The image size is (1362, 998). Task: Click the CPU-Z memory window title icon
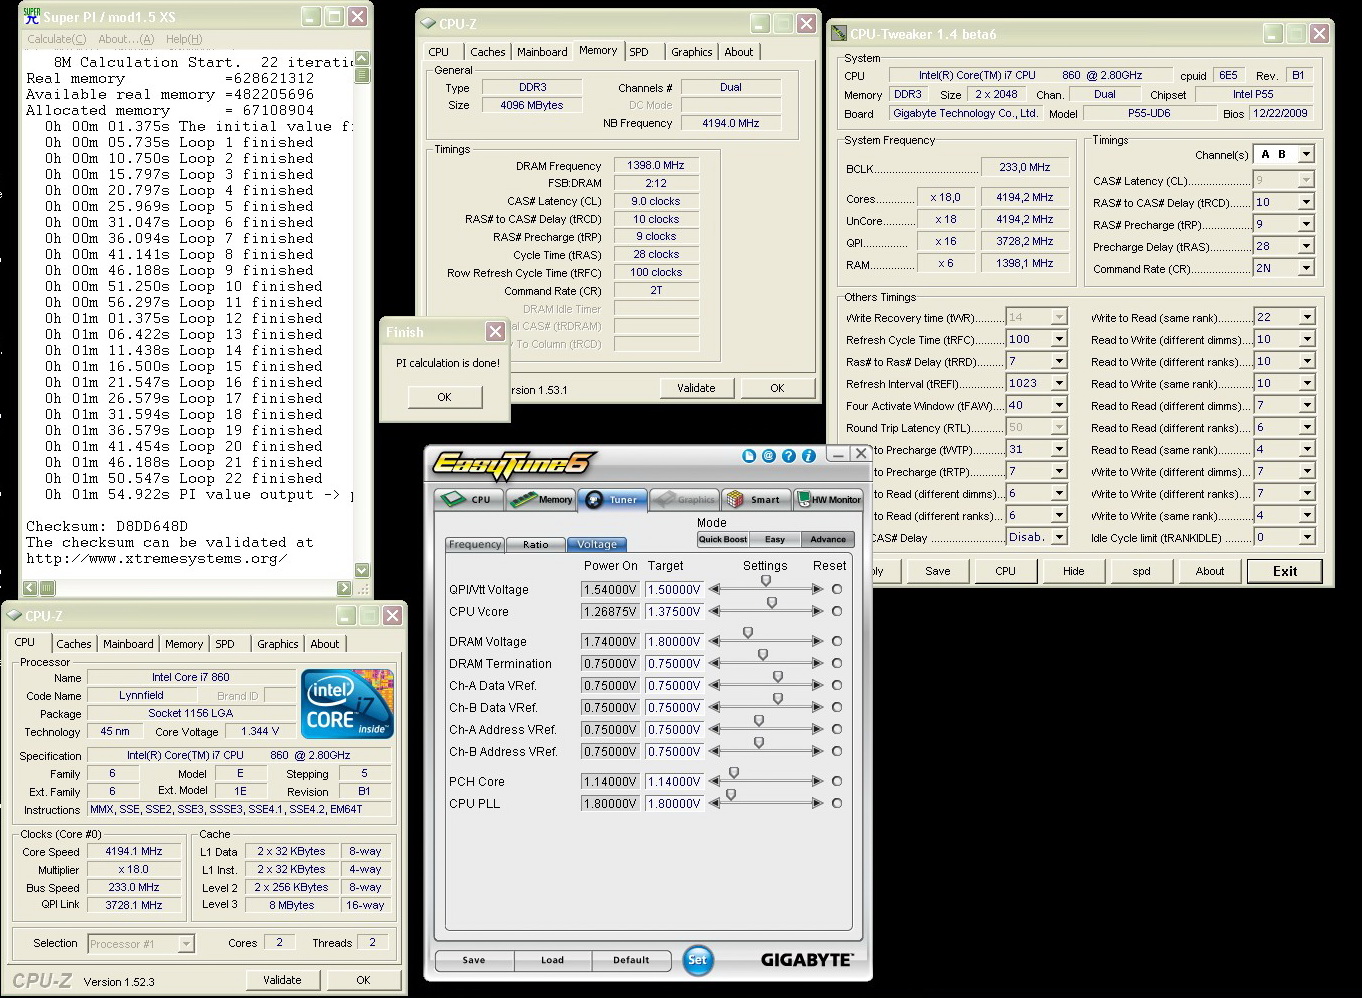[429, 23]
